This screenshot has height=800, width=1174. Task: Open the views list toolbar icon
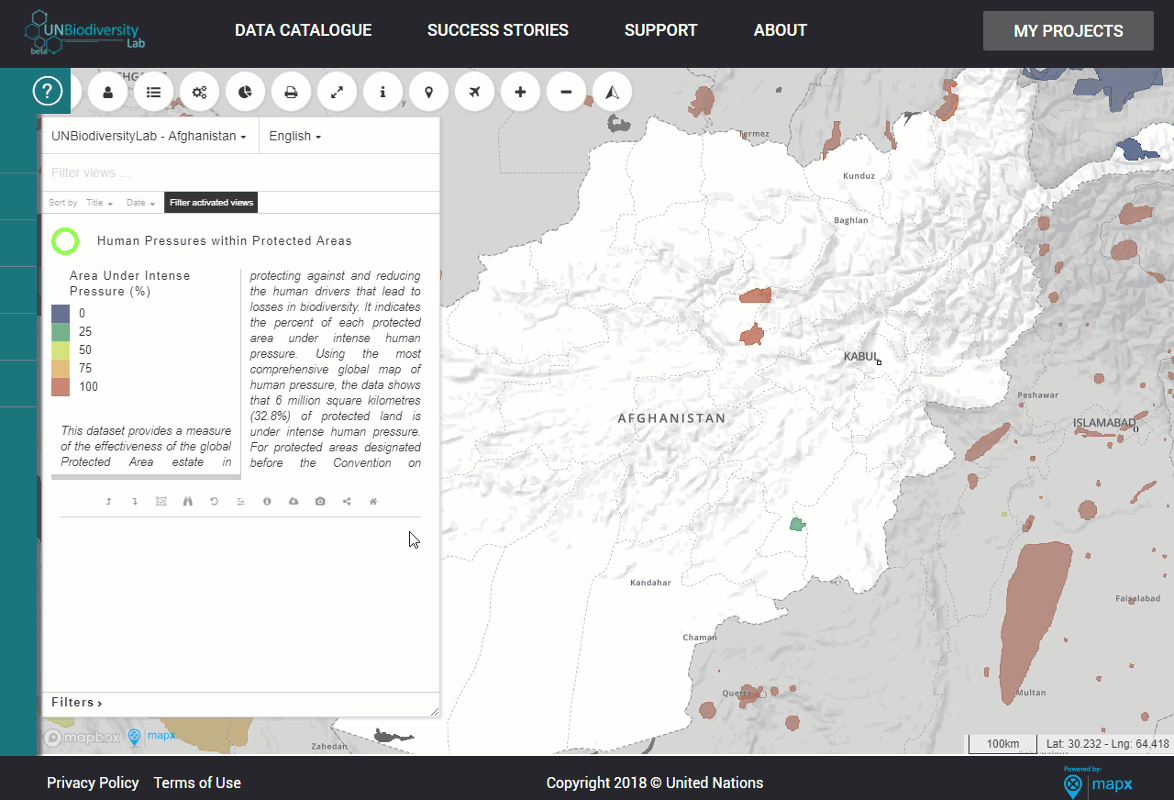pyautogui.click(x=153, y=92)
